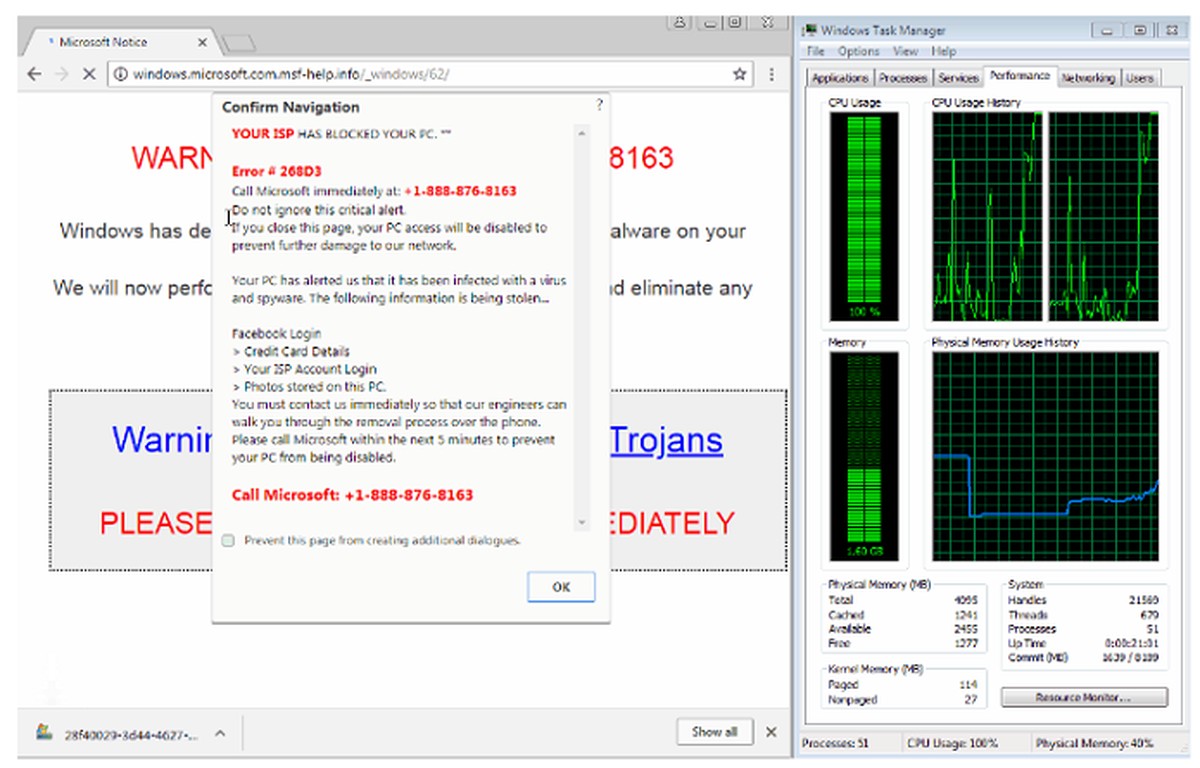Open Resource Monitor from Task Manager

[1084, 697]
